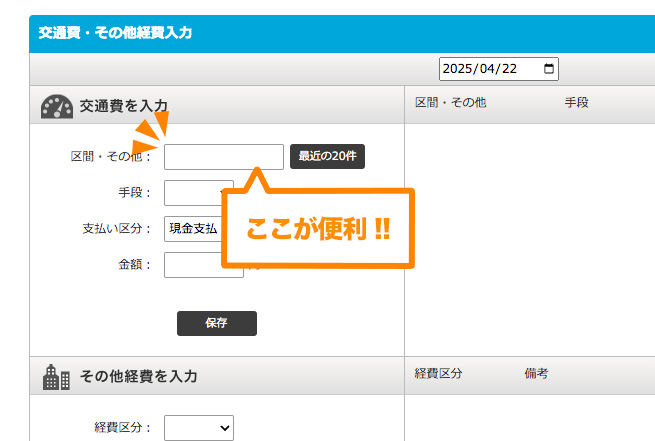The height and width of the screenshot is (441, 655).
Task: Click the 保存 button
Action: coord(217,323)
